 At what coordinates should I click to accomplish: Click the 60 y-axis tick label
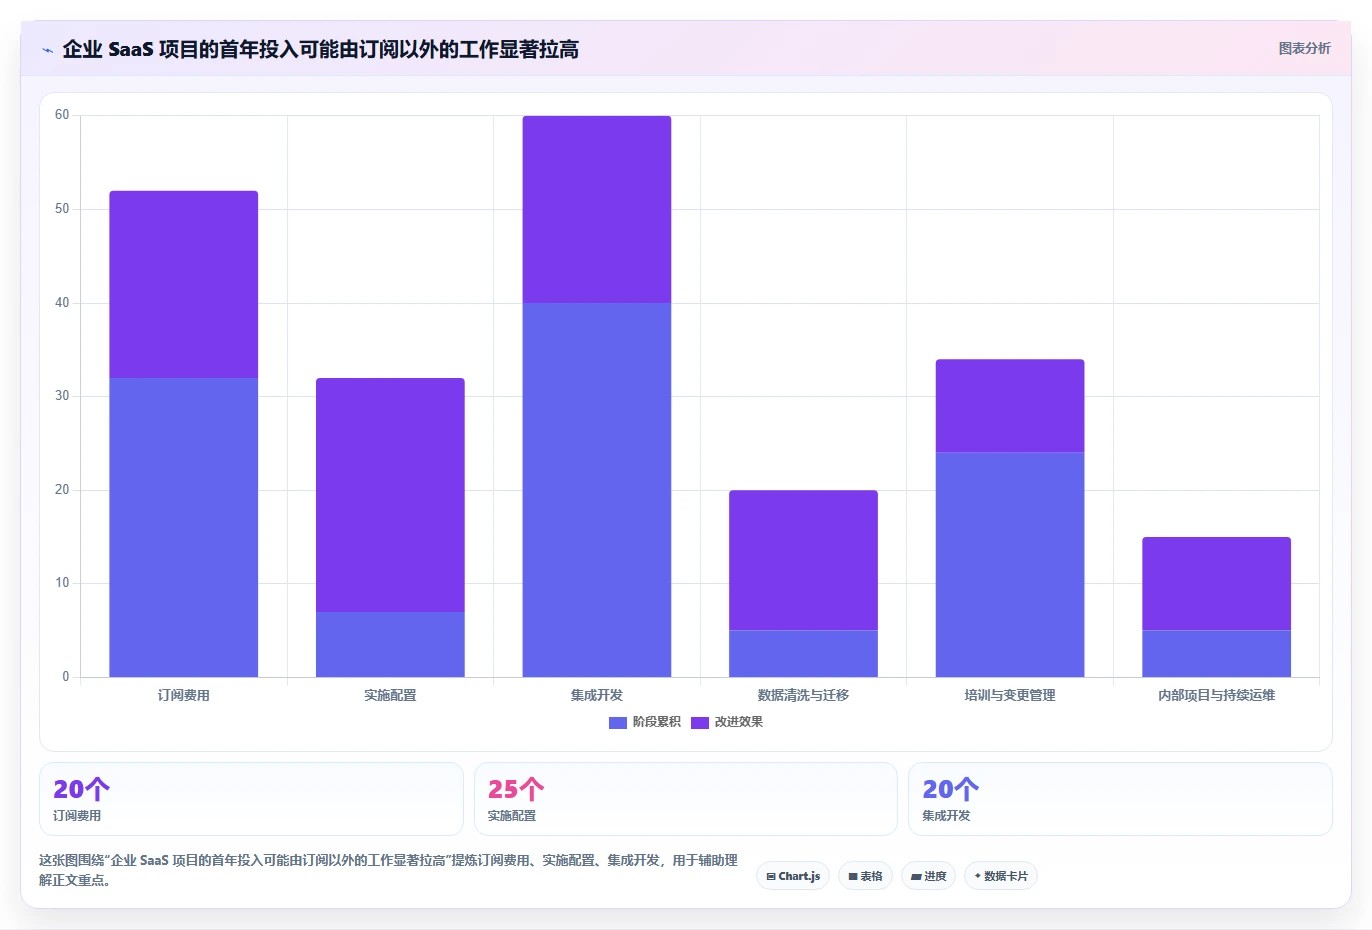62,115
